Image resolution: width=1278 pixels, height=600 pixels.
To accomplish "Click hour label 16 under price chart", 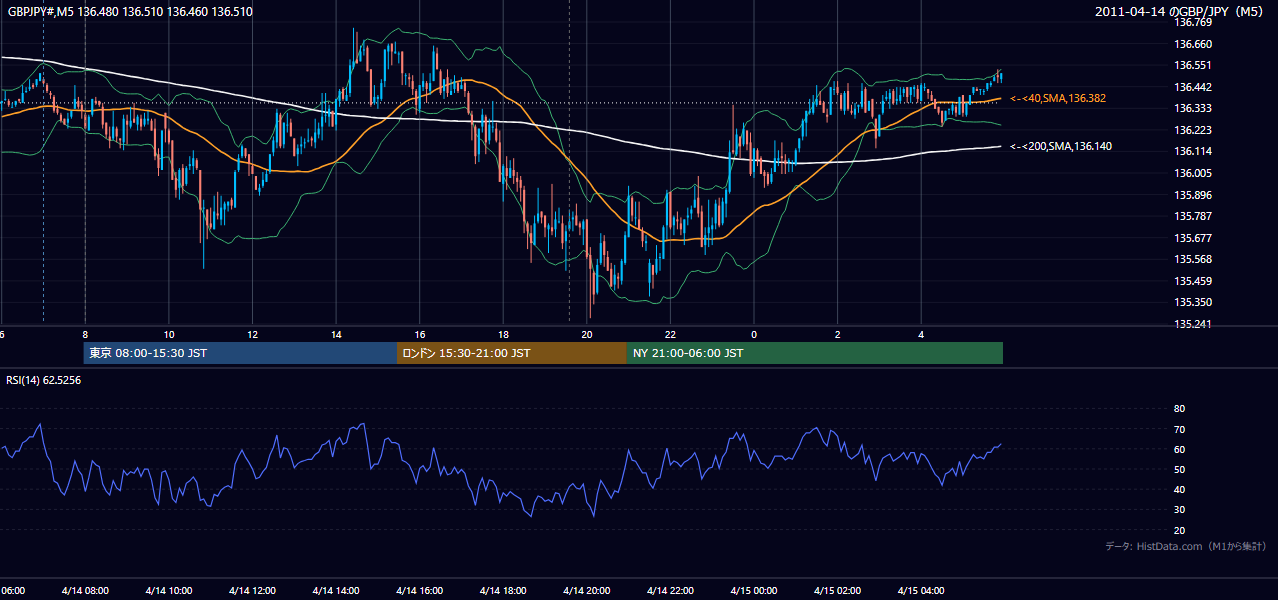I will coord(420,335).
